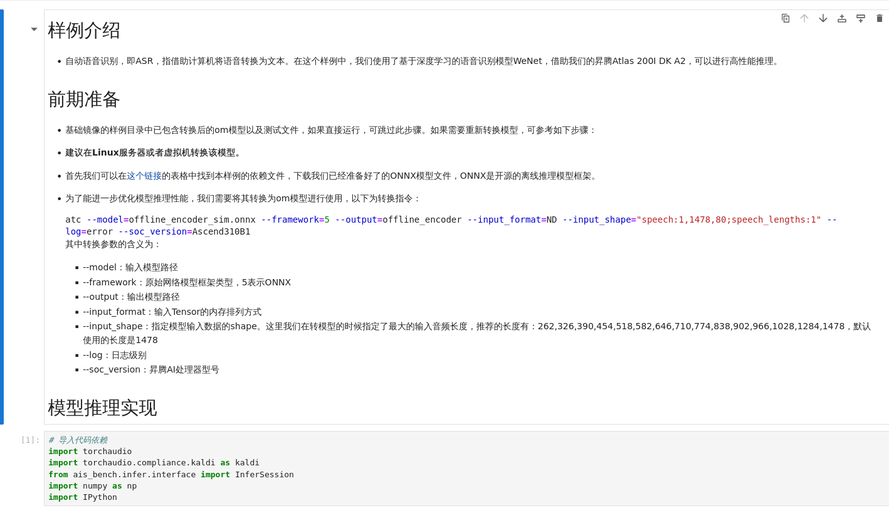The image size is (889, 508).
Task: Click the code line 'import torchaudio'
Action: tap(90, 451)
